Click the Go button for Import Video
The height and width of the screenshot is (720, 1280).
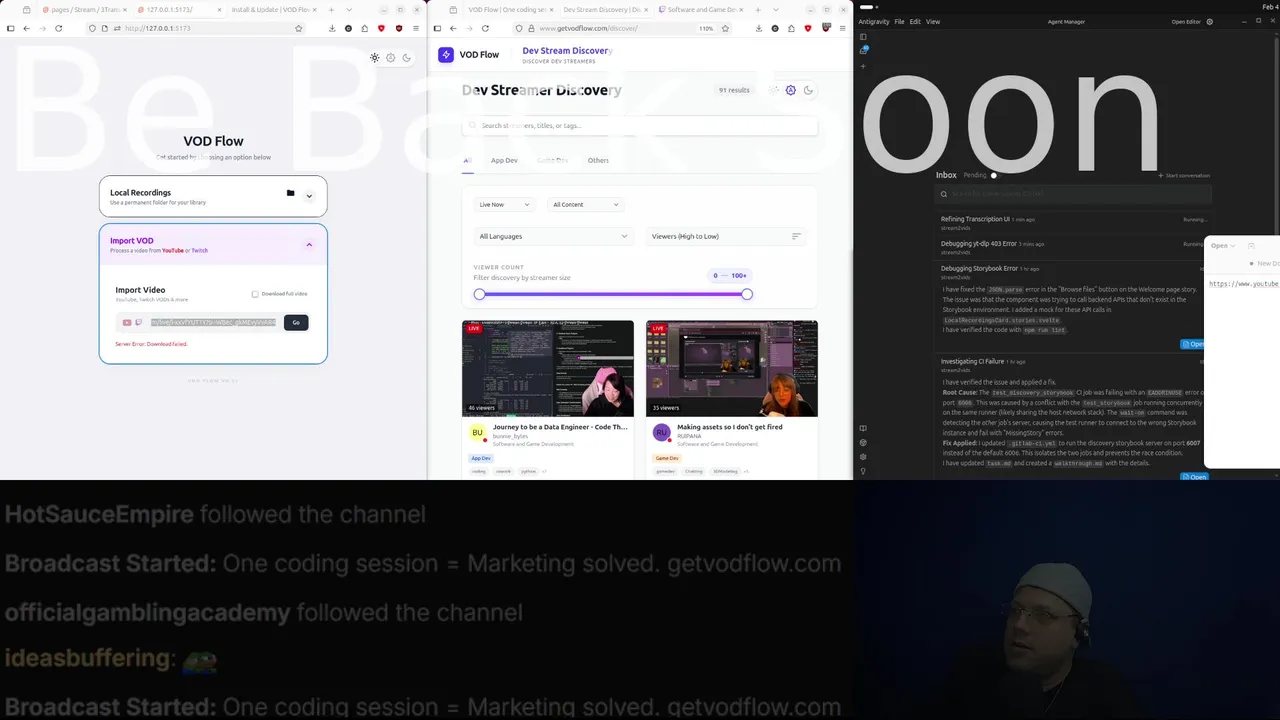click(x=296, y=322)
